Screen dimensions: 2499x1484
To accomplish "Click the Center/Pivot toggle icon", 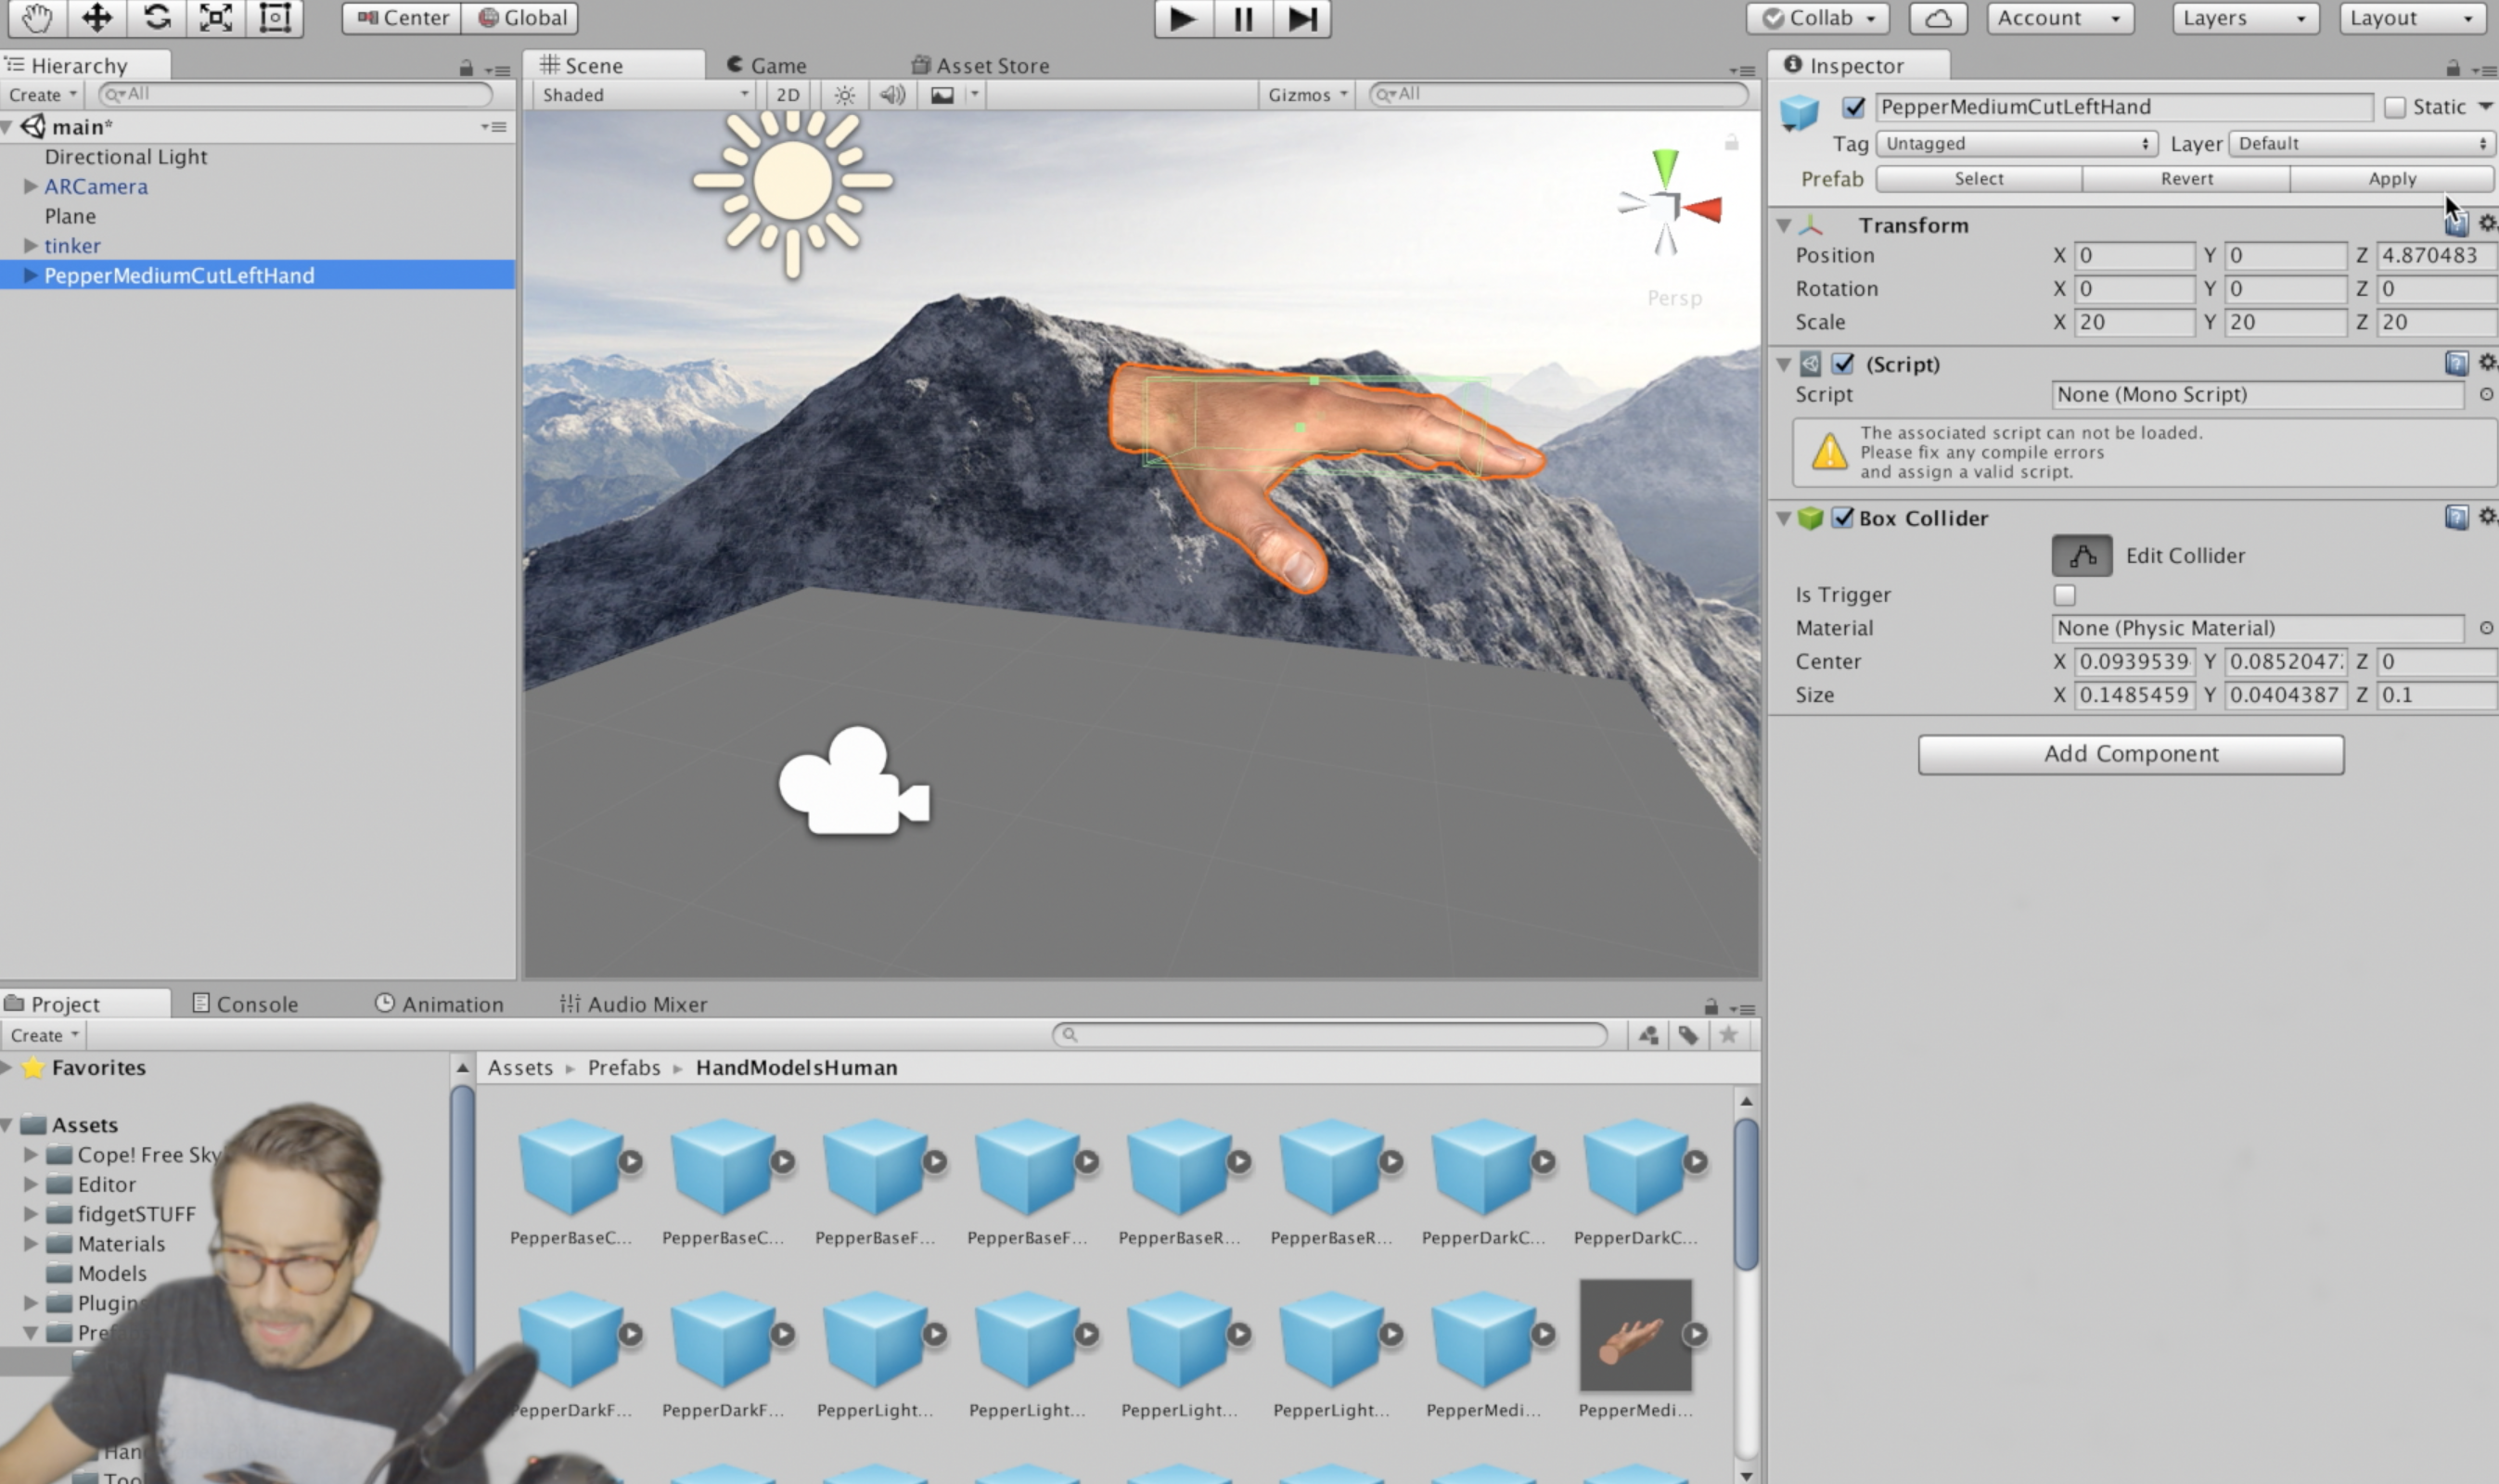I will pos(397,18).
